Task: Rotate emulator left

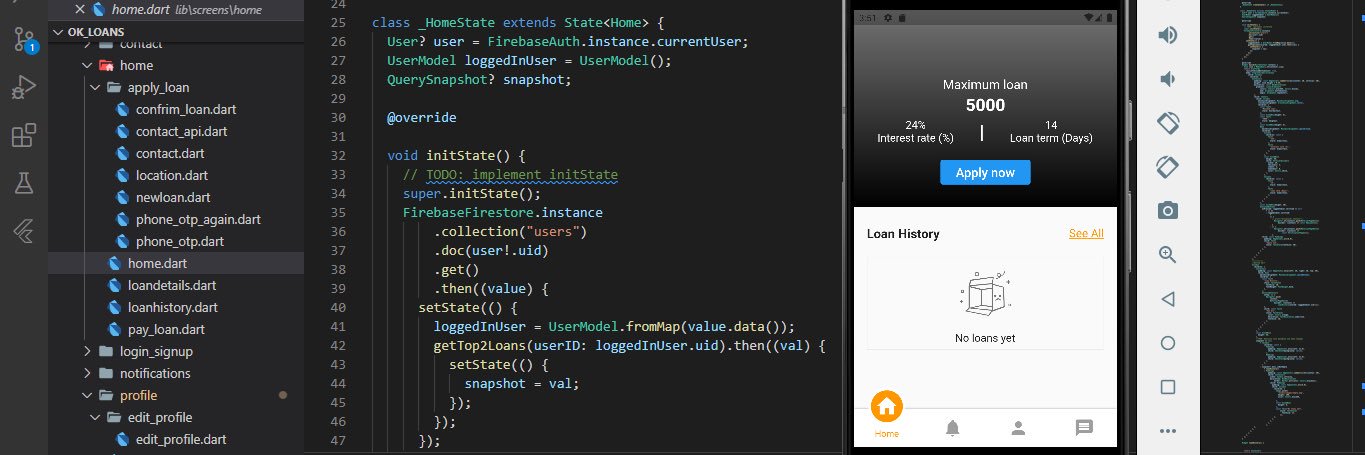Action: (x=1167, y=123)
